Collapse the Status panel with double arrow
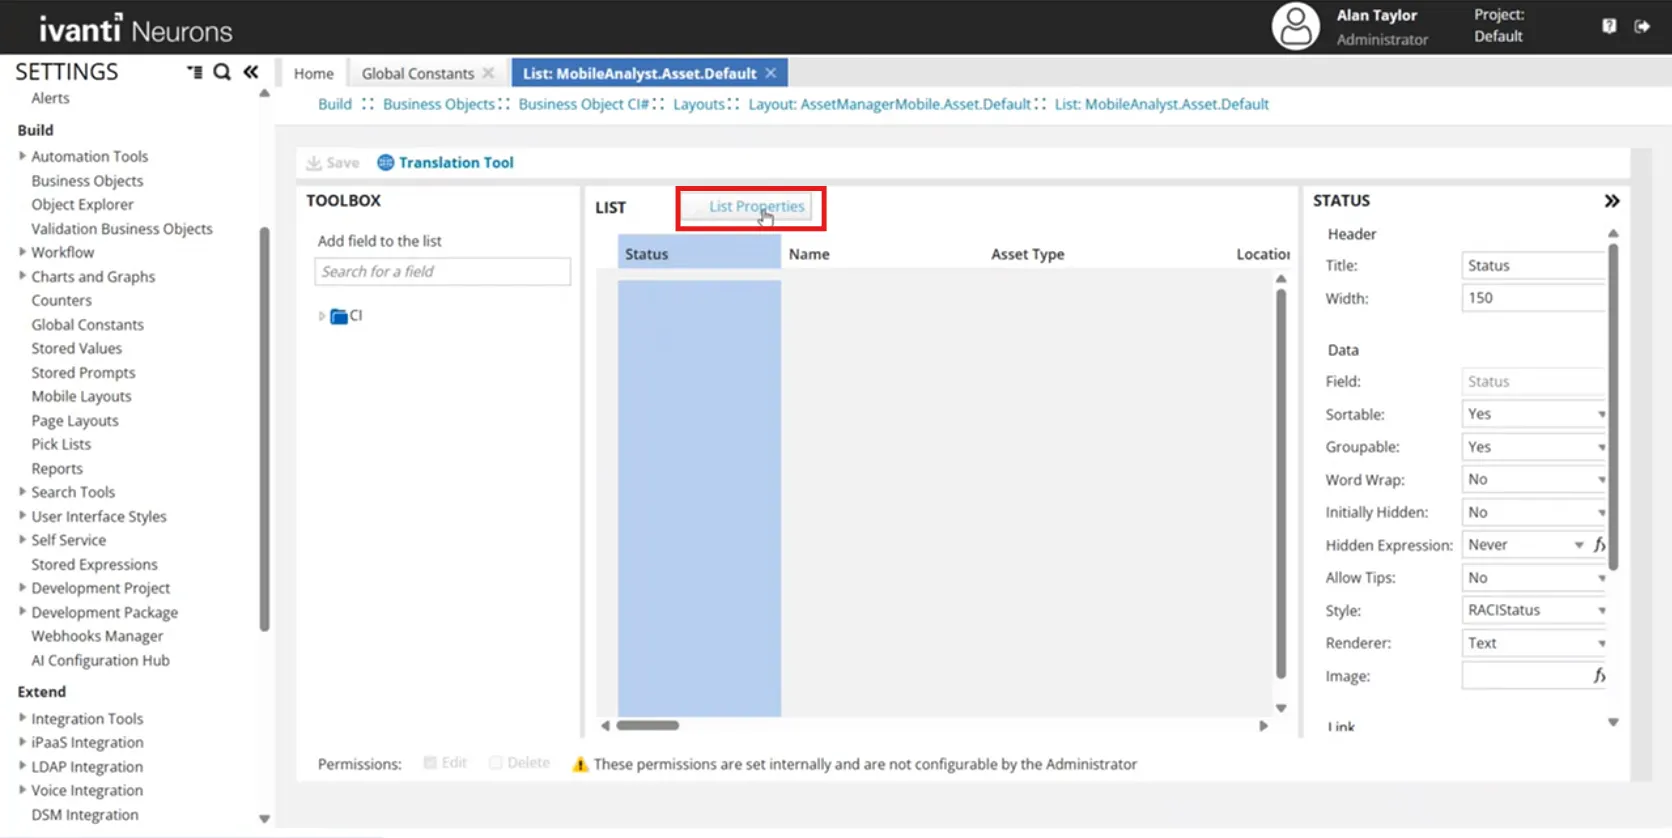Image resolution: width=1672 pixels, height=838 pixels. coord(1612,201)
